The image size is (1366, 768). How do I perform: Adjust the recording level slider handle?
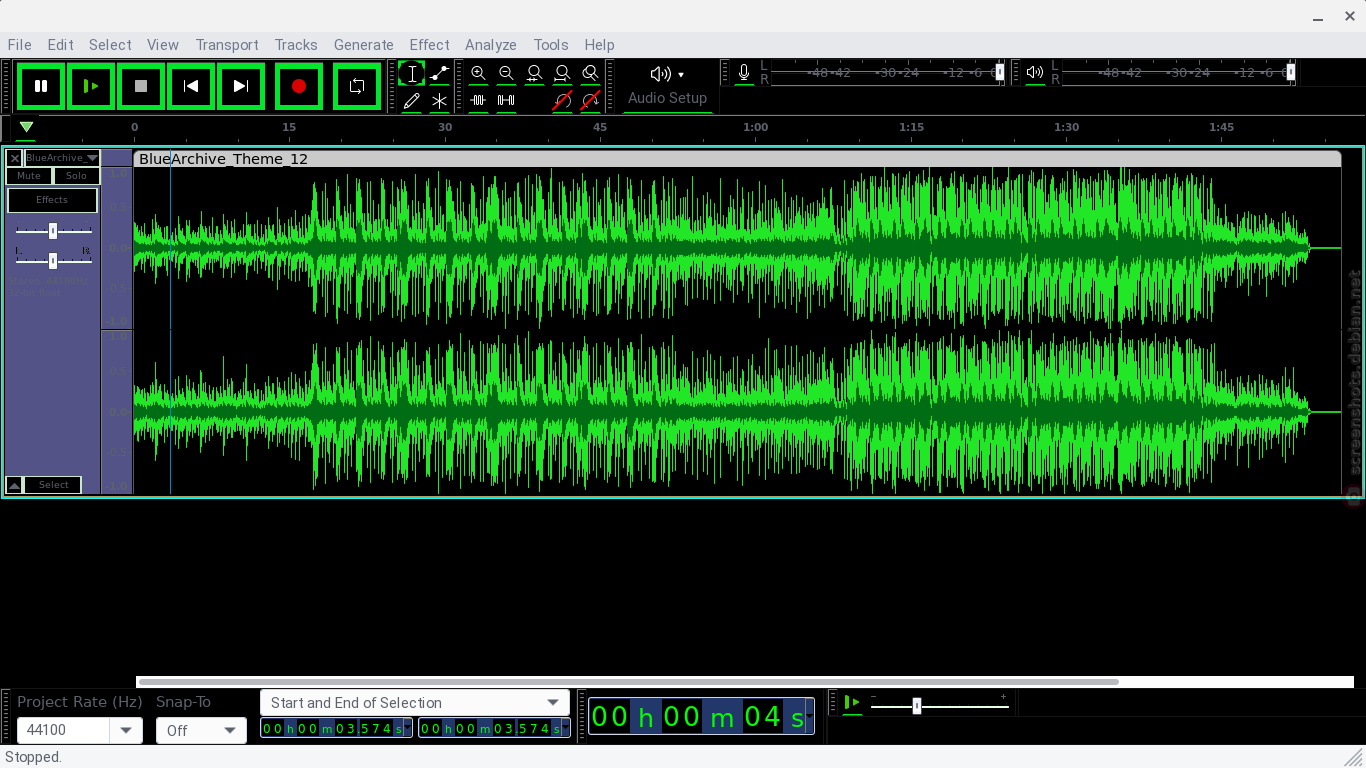click(x=1000, y=72)
